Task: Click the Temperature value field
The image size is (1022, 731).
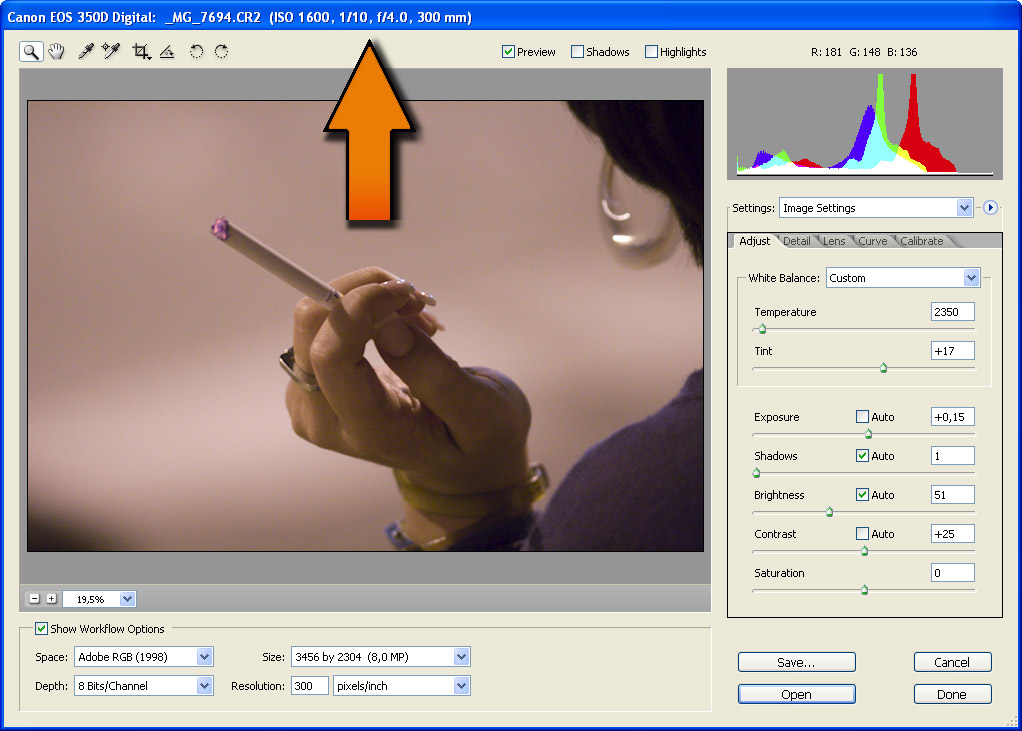Action: coord(952,311)
